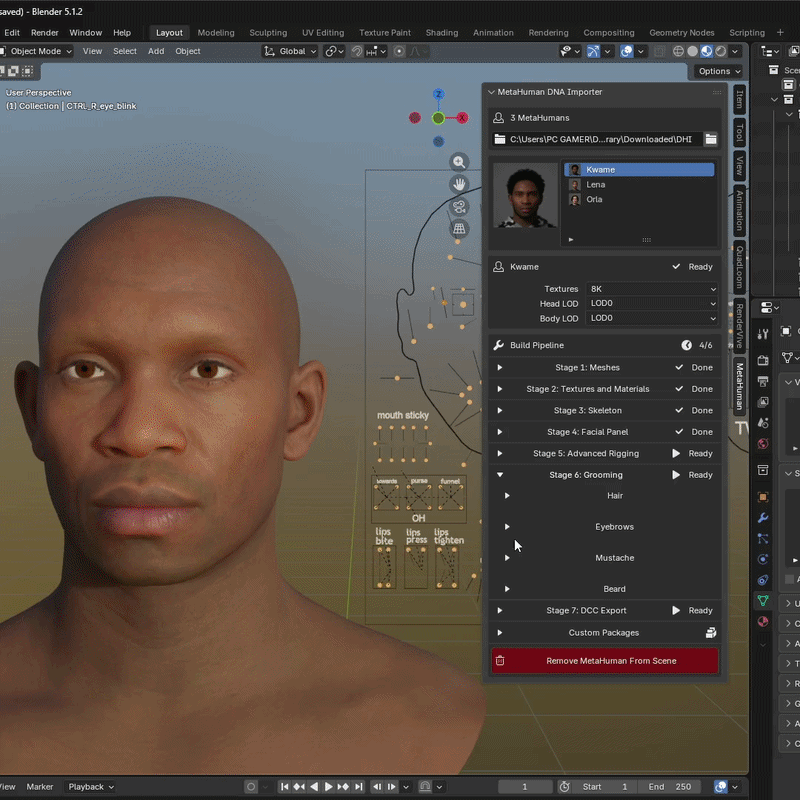Toggle gizmo visibility in viewport header
The image size is (800, 800).
[593, 51]
